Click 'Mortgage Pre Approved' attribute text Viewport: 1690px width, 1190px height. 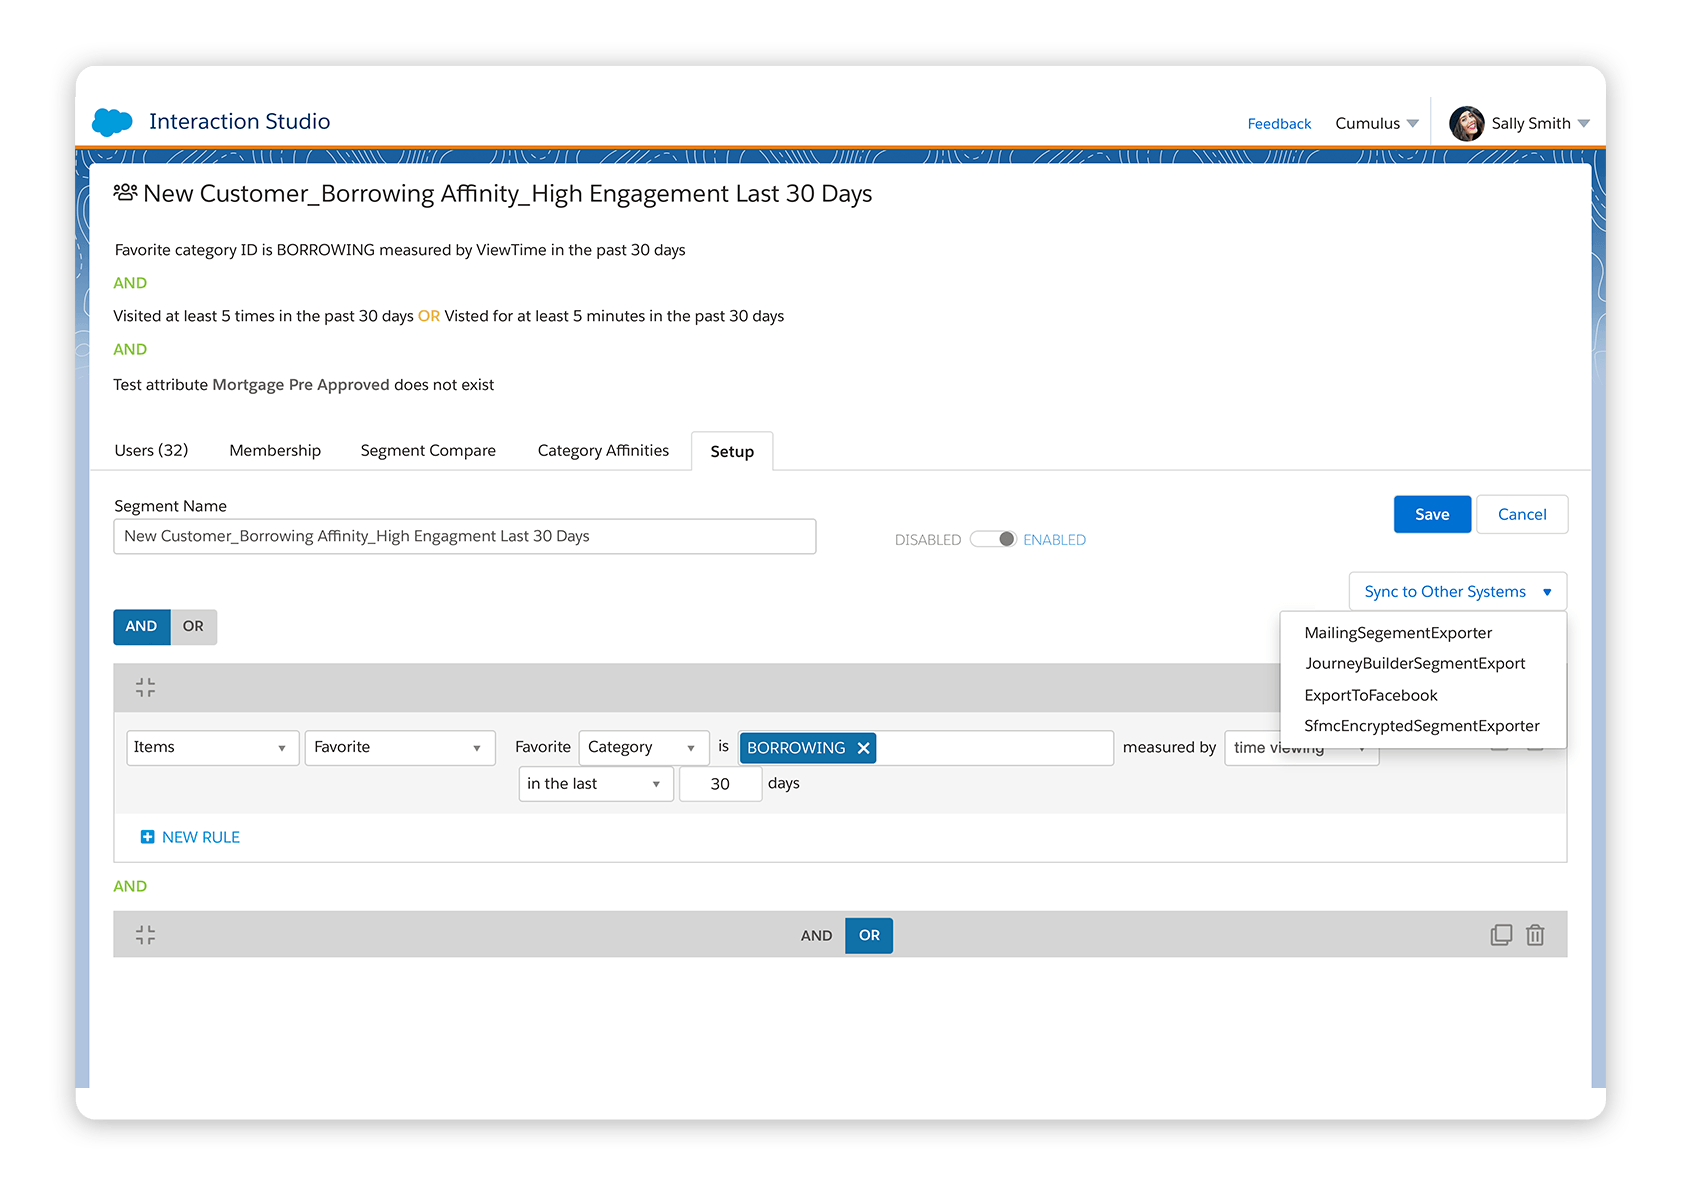(x=301, y=385)
